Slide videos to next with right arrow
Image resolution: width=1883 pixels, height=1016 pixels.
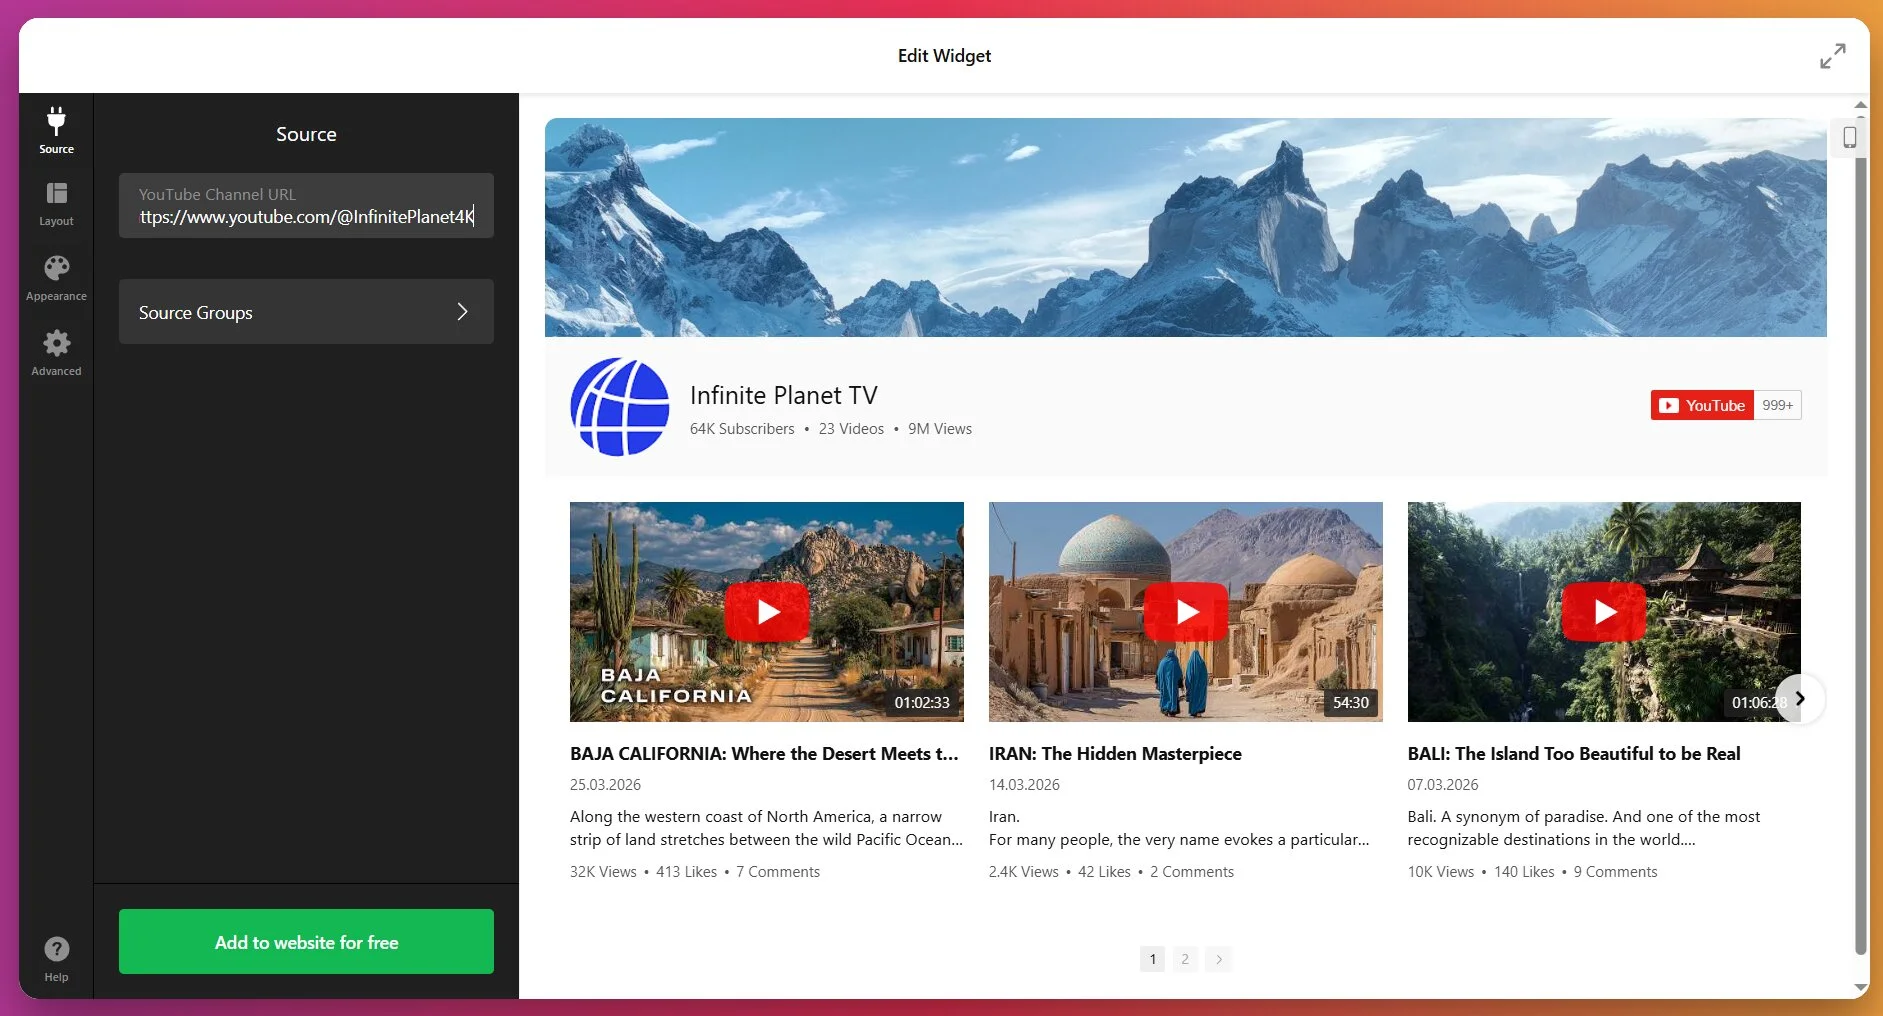(1800, 699)
